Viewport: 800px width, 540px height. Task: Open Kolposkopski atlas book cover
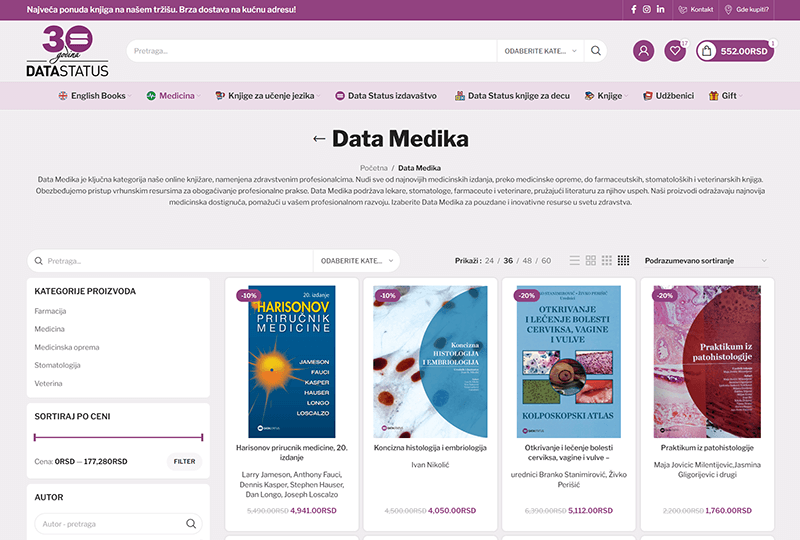(569, 361)
